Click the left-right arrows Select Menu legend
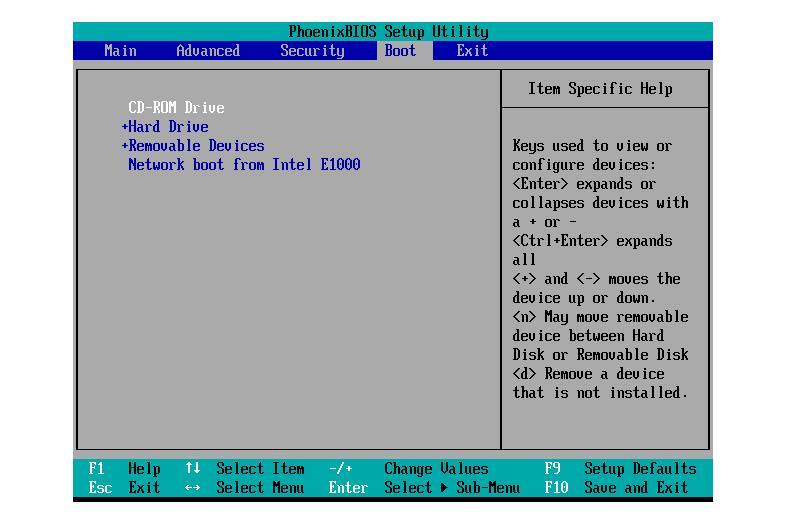Screen dimensions: 786x524 tap(245, 487)
